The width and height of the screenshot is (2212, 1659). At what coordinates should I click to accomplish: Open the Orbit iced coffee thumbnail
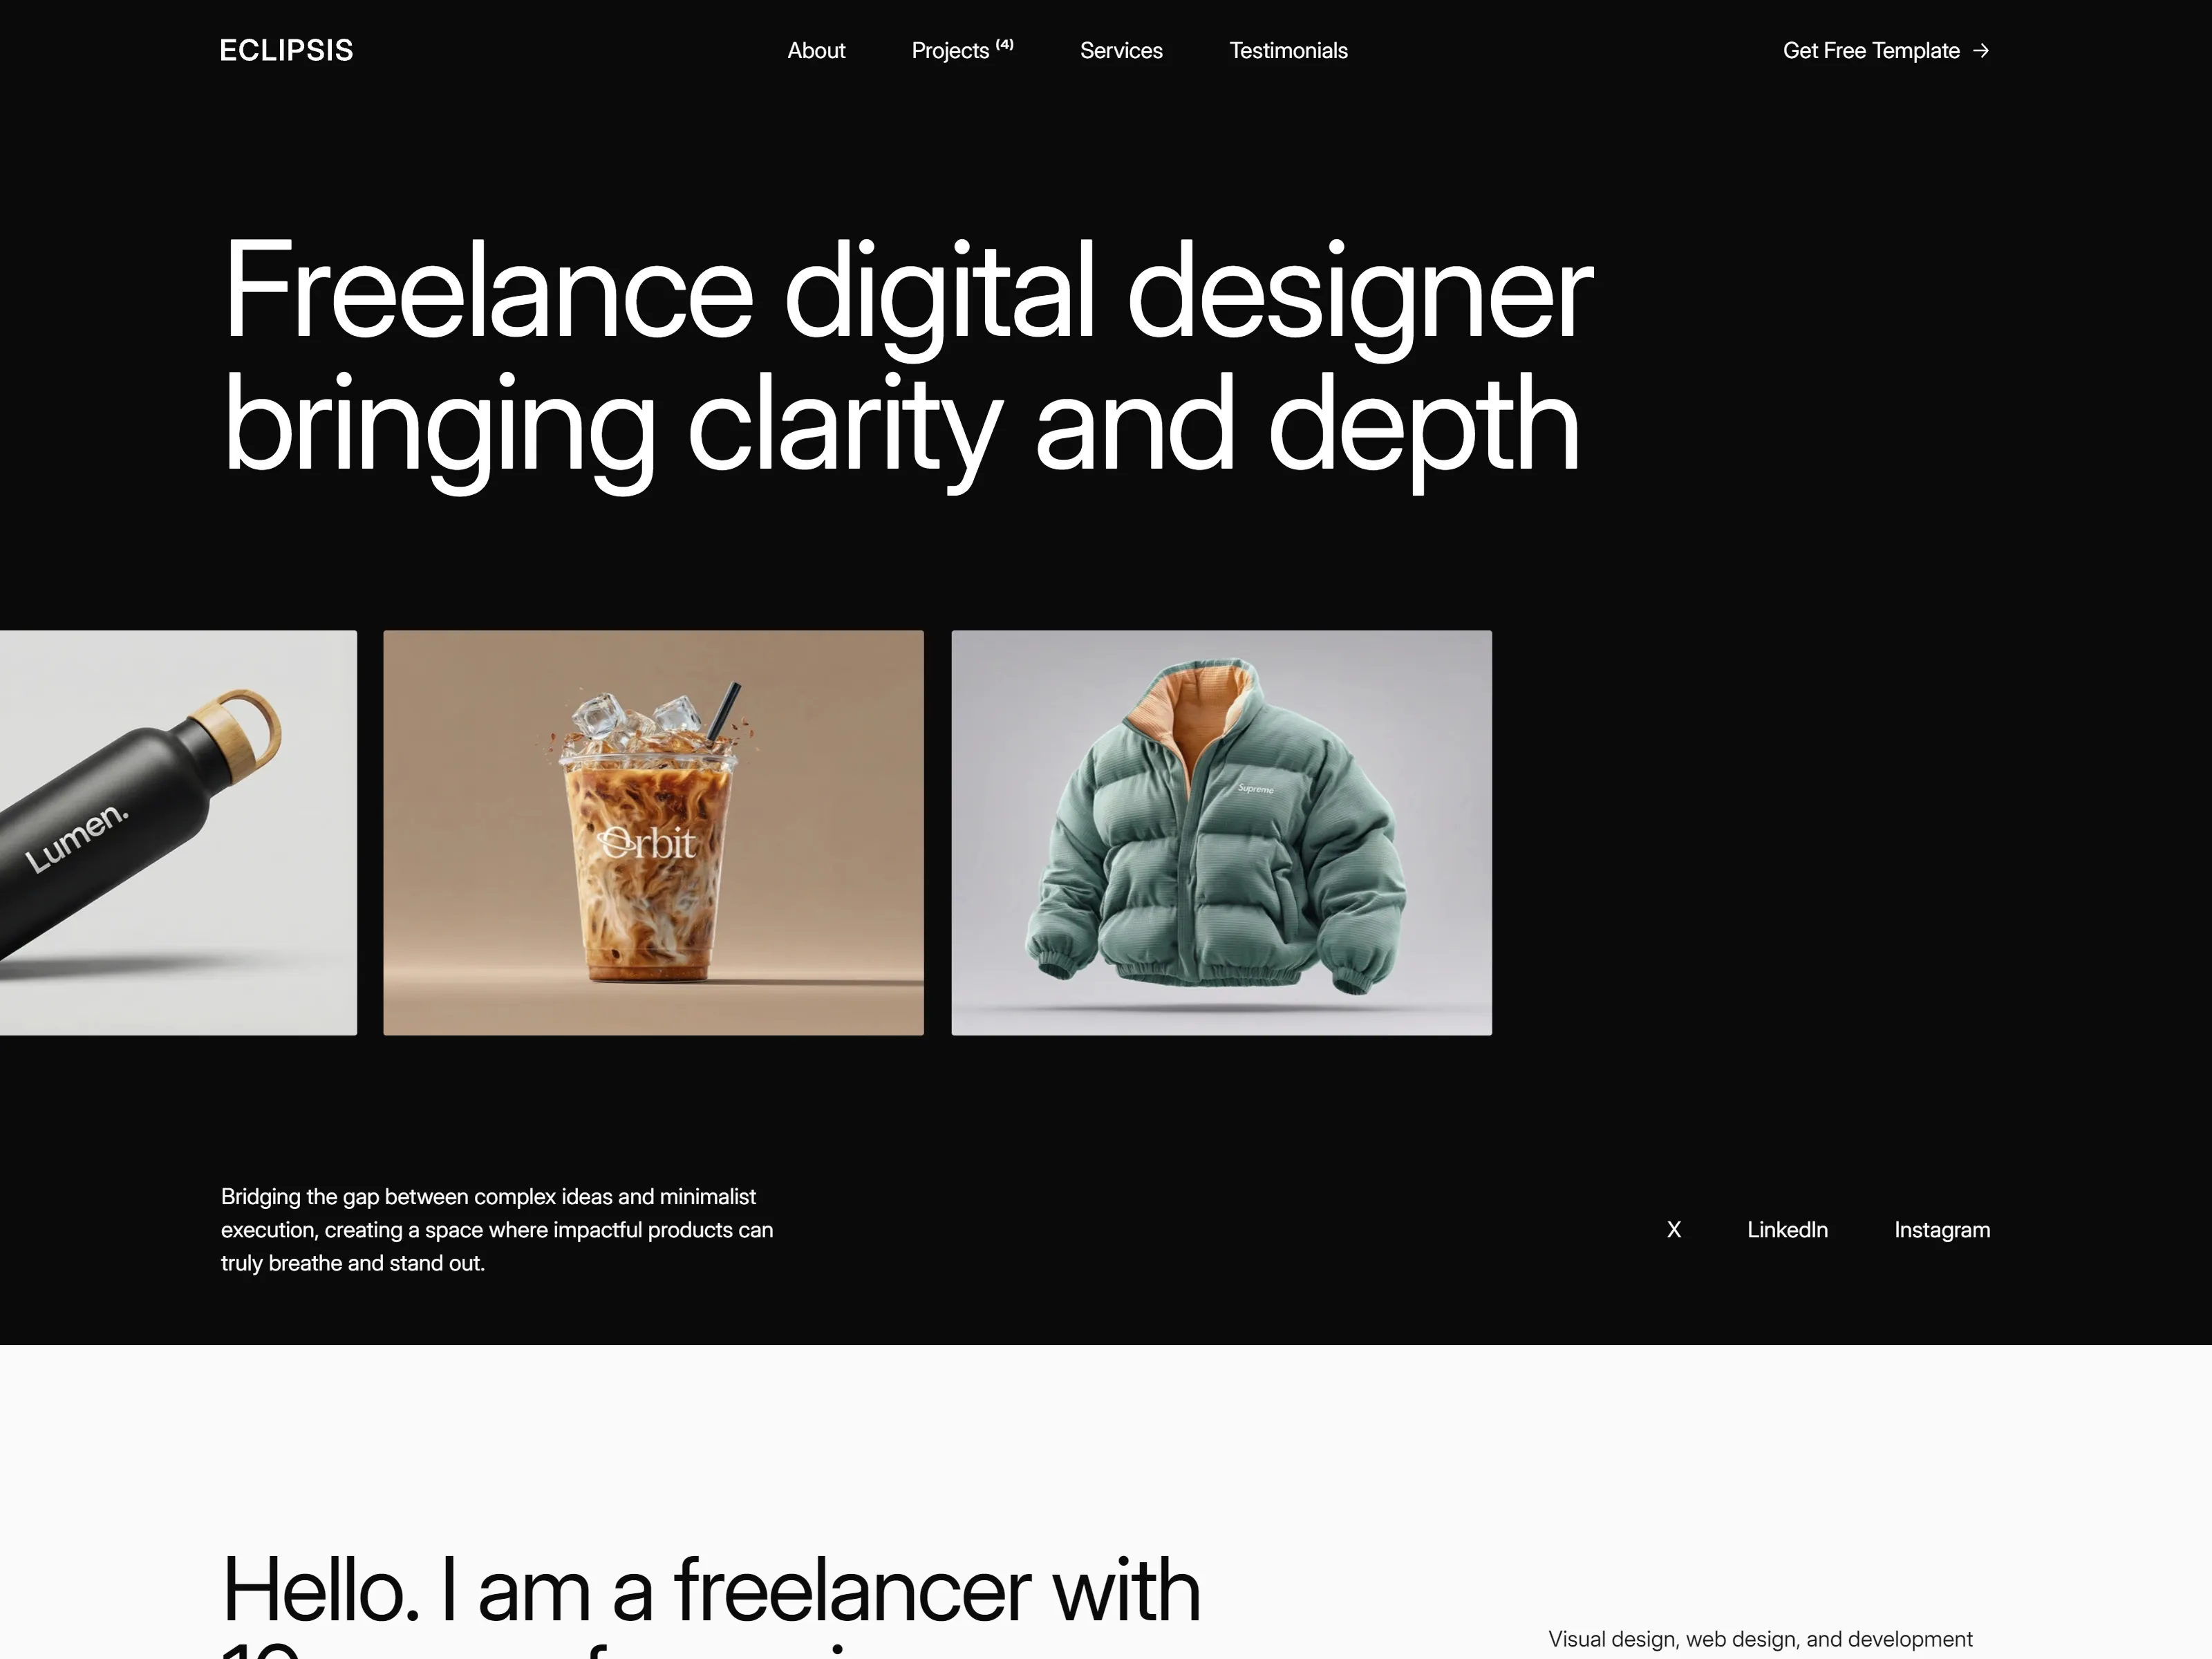point(653,832)
